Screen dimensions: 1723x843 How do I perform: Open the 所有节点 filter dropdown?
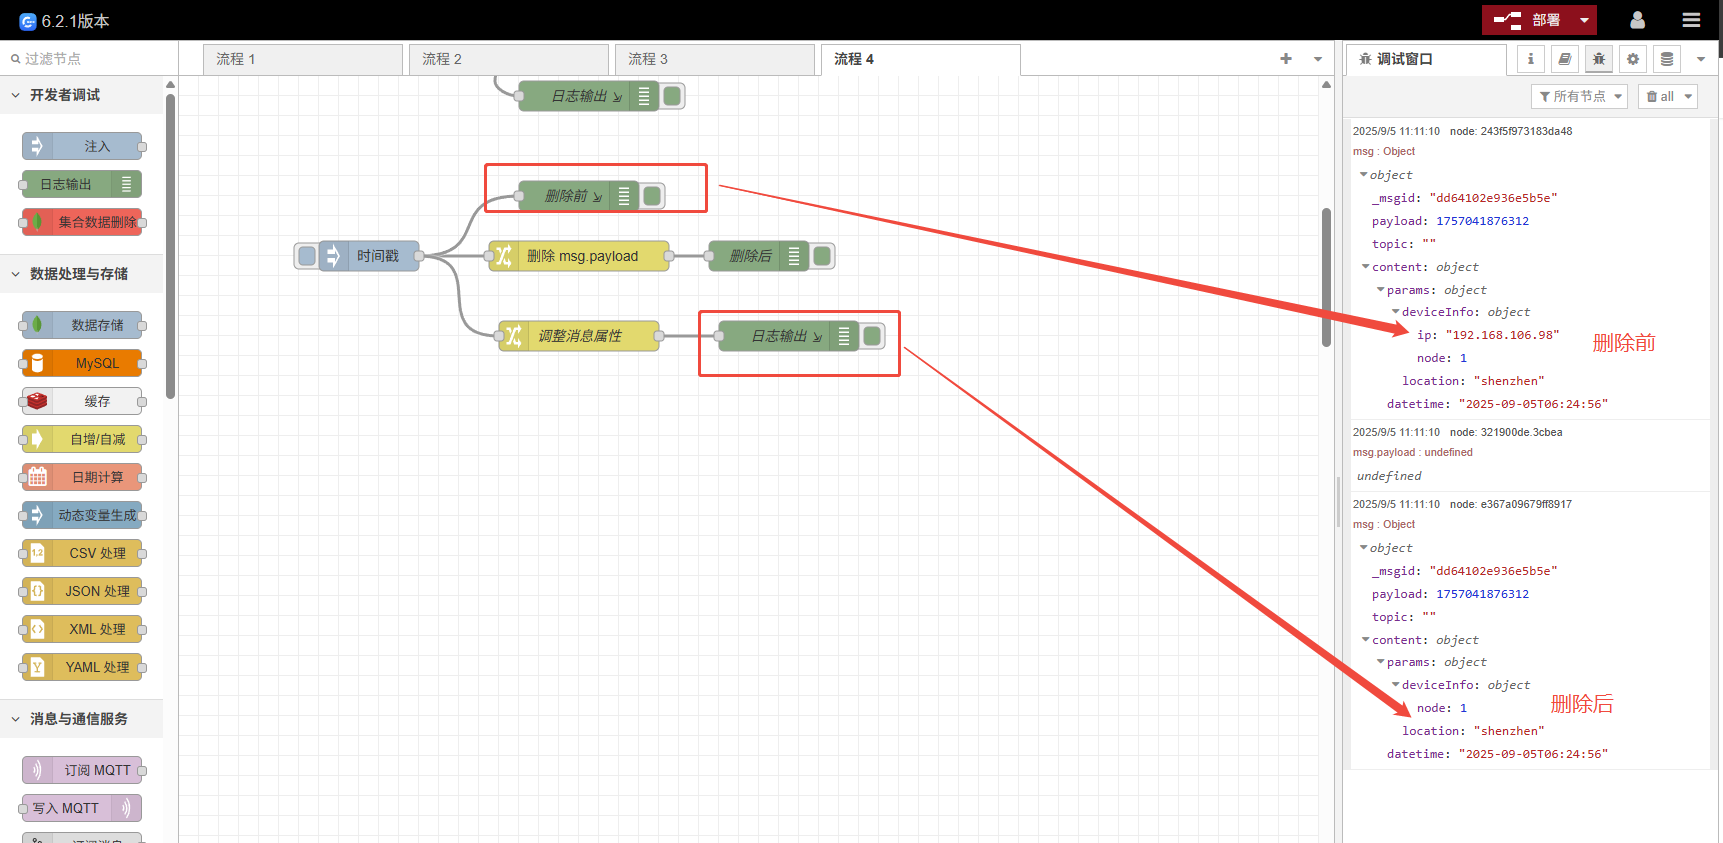1579,96
